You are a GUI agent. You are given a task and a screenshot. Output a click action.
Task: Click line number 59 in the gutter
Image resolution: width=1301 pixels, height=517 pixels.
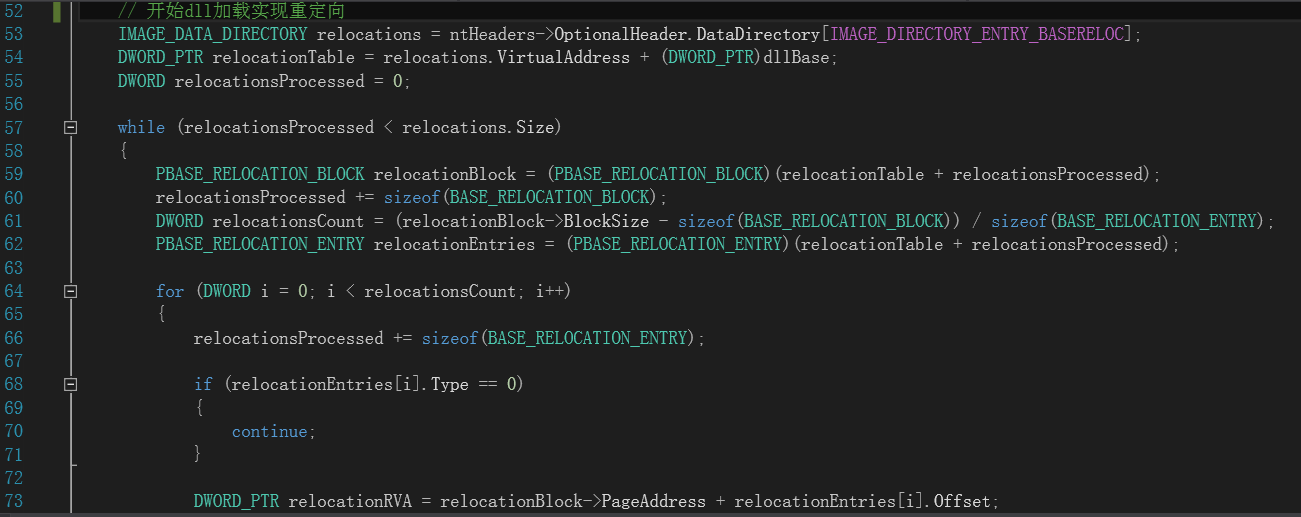(x=14, y=174)
